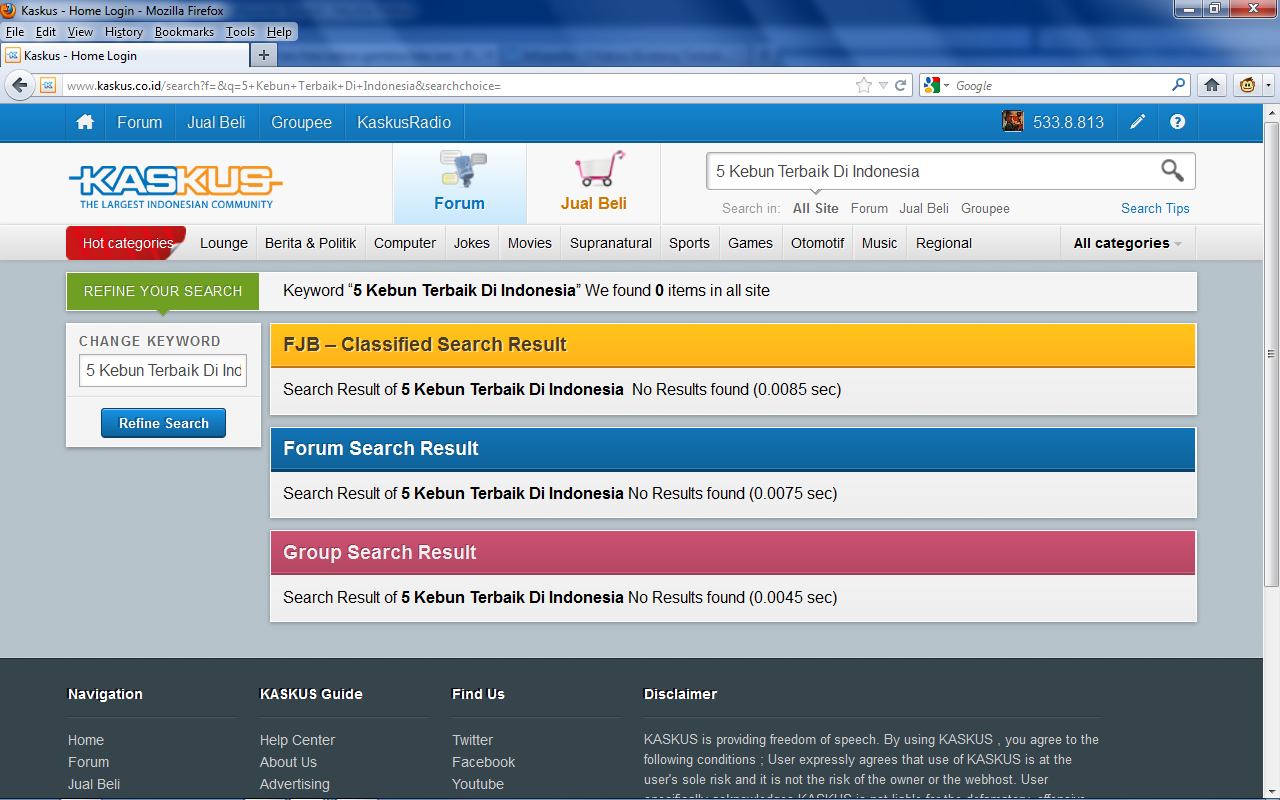
Task: Open the Bookmarks menu
Action: pos(184,32)
